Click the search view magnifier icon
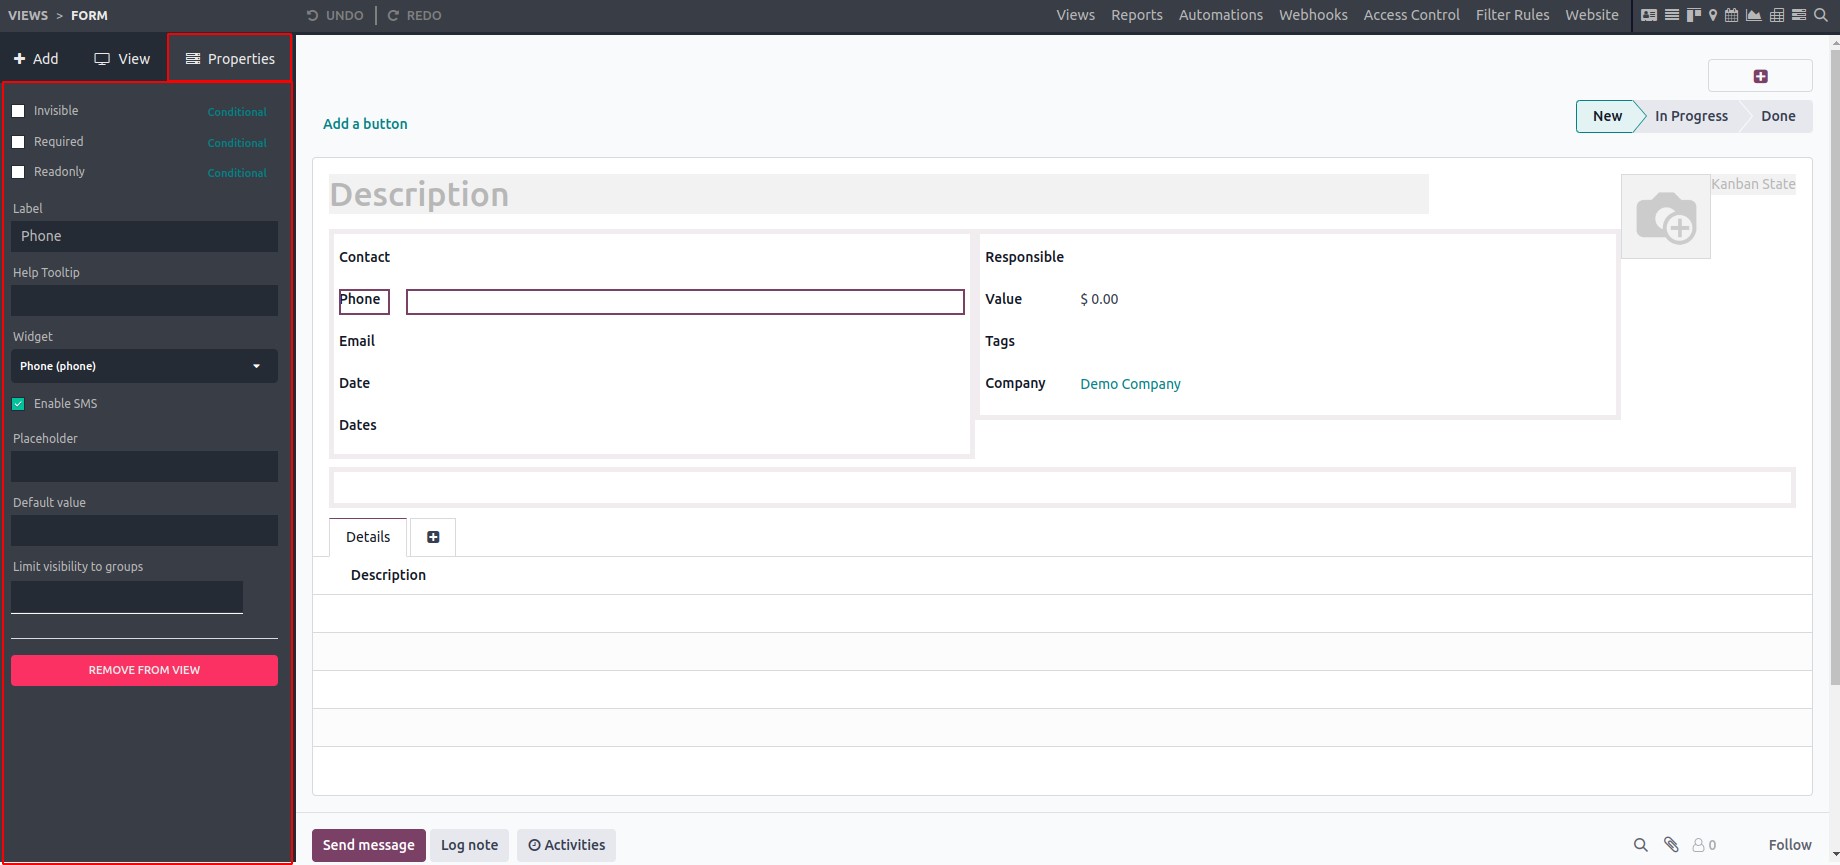 click(x=1821, y=15)
